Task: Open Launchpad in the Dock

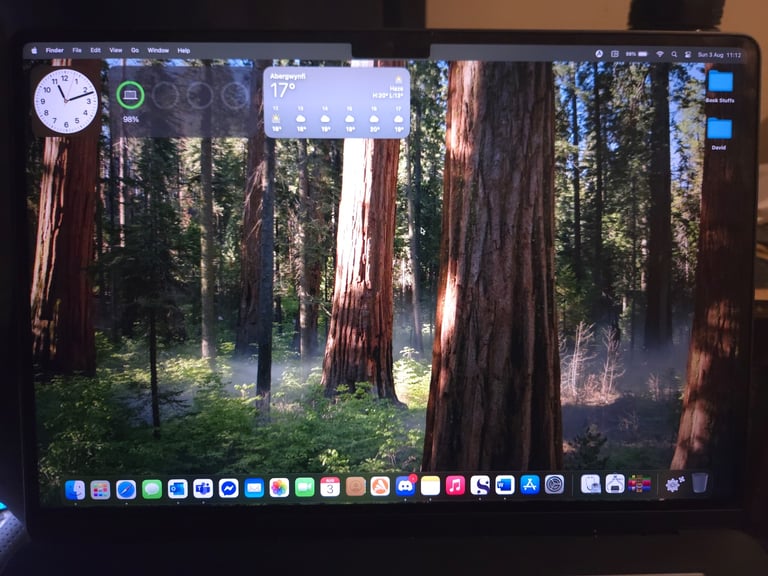Action: click(100, 489)
